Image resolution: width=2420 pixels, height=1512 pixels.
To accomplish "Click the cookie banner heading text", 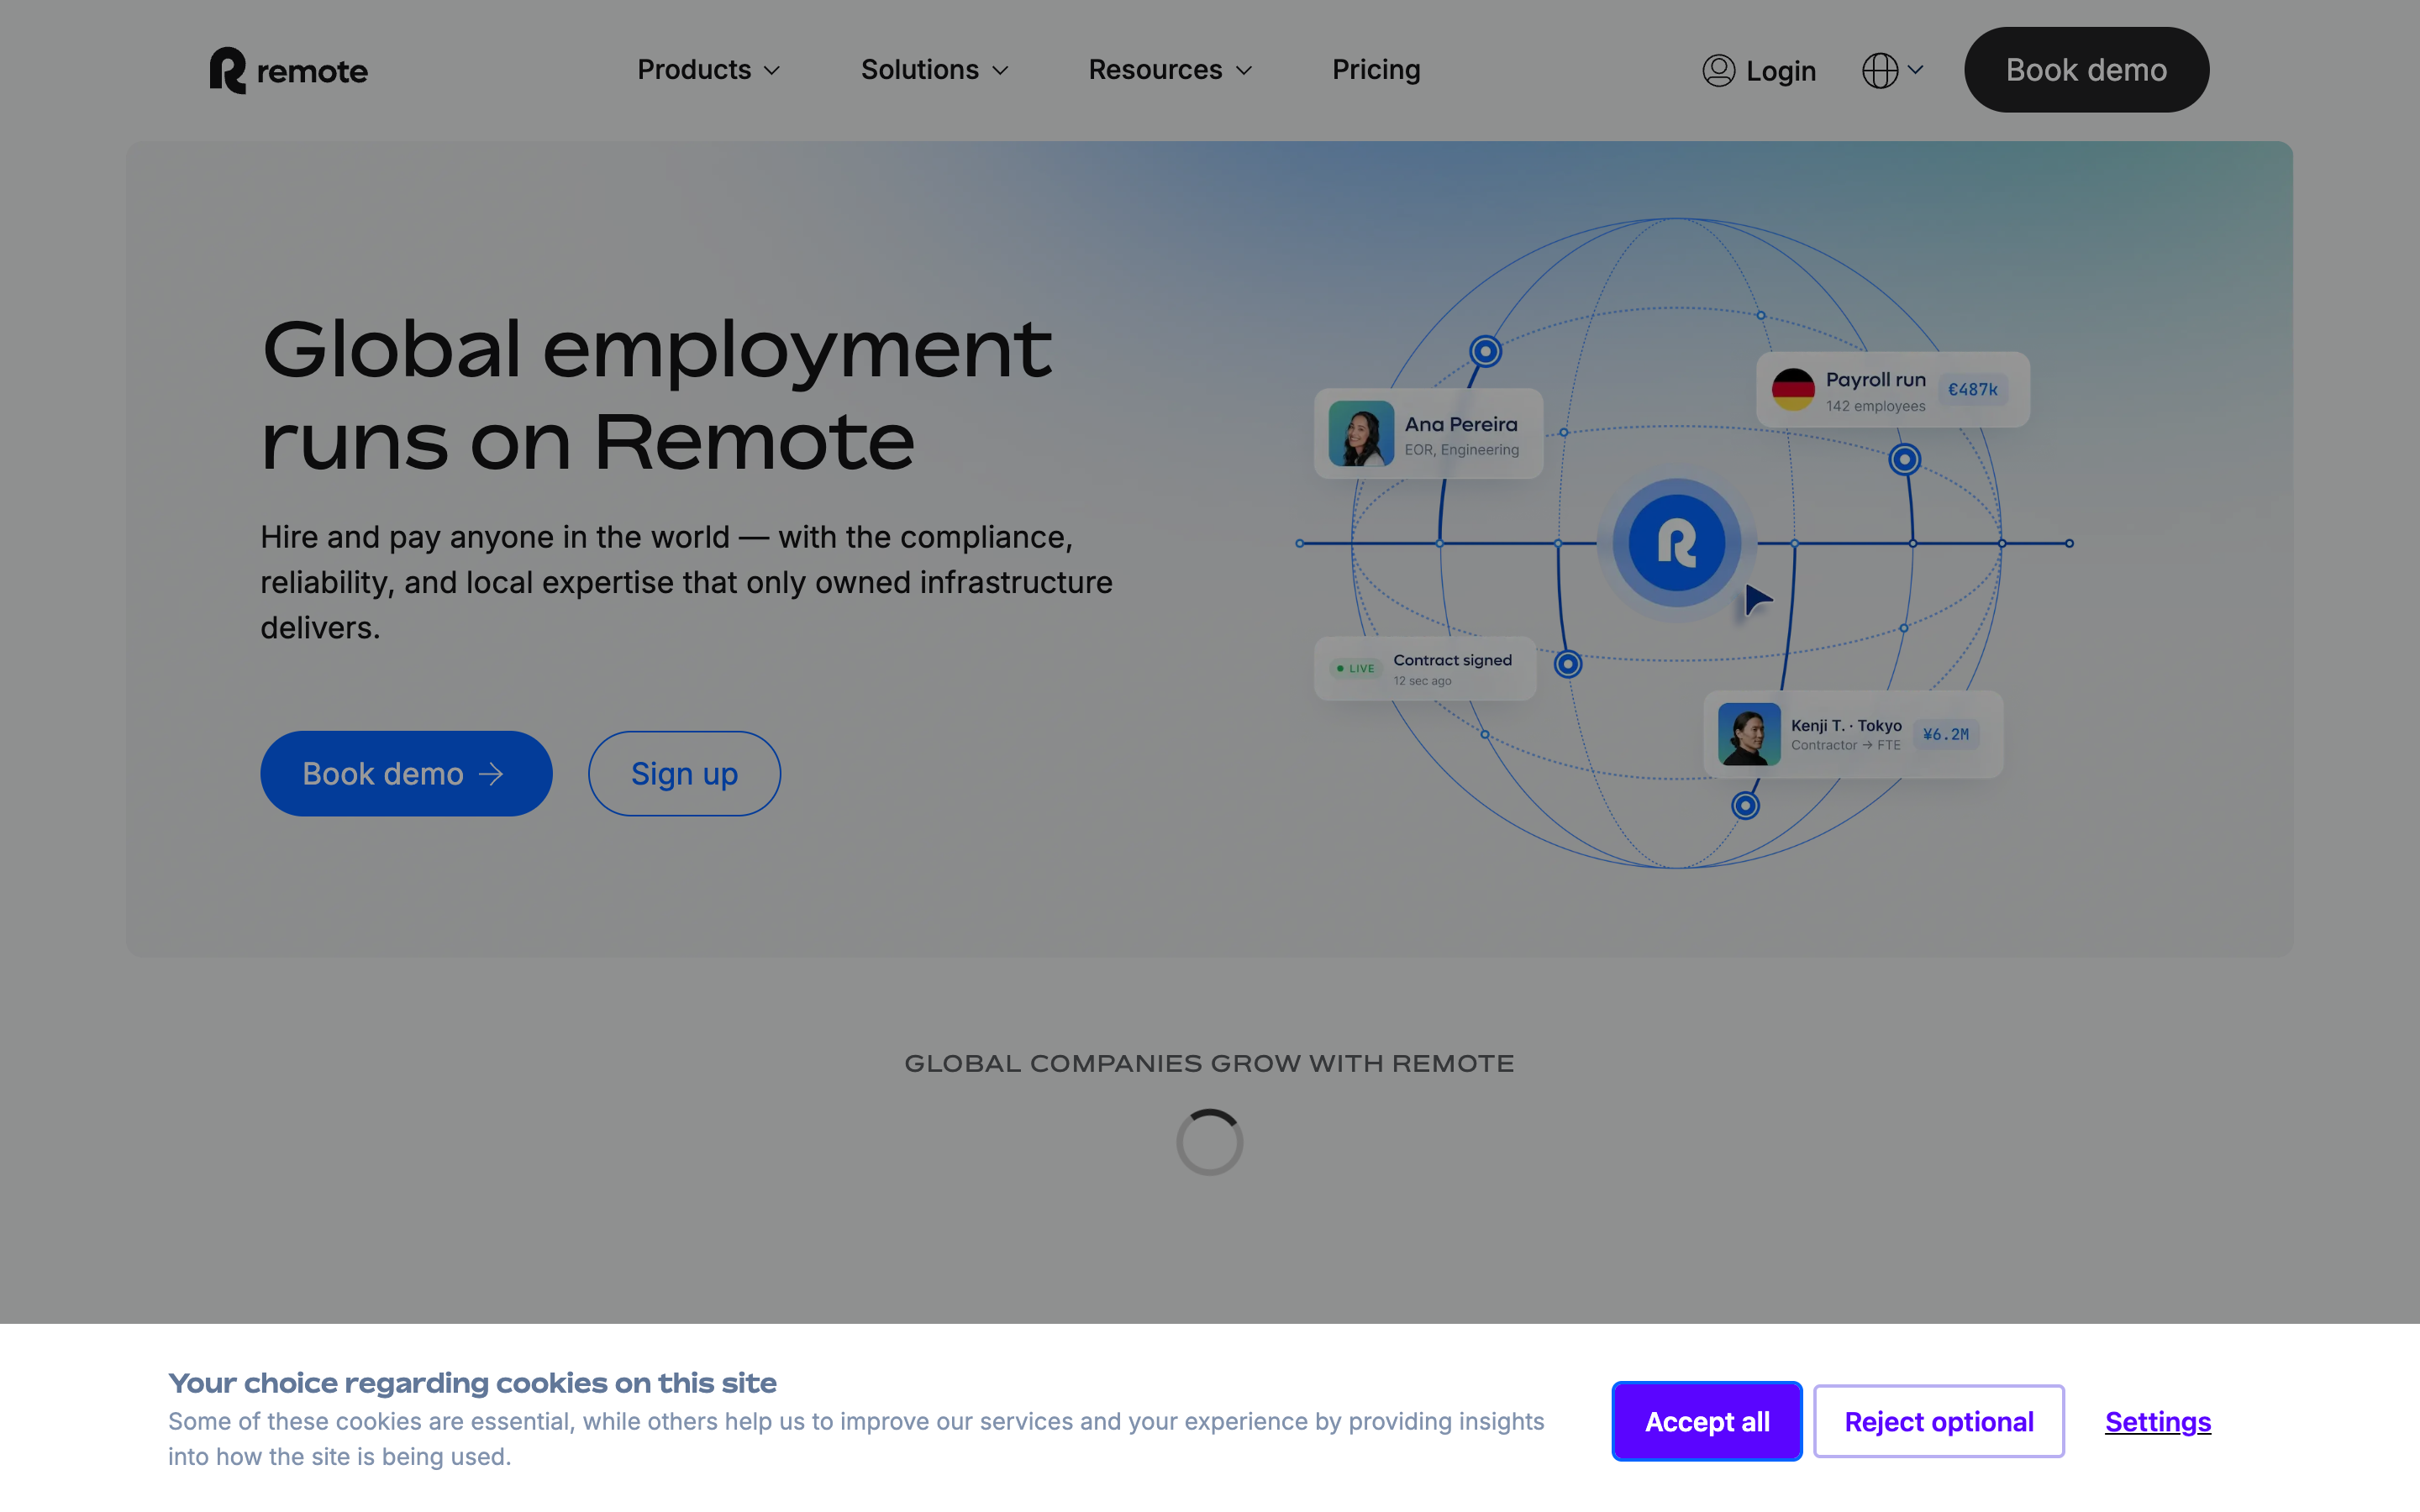I will pos(472,1383).
